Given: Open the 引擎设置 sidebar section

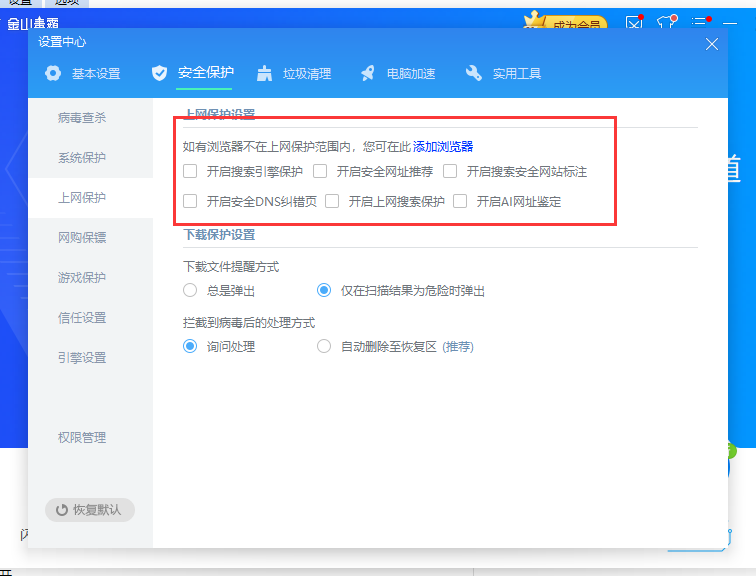Looking at the screenshot, I should 91,358.
